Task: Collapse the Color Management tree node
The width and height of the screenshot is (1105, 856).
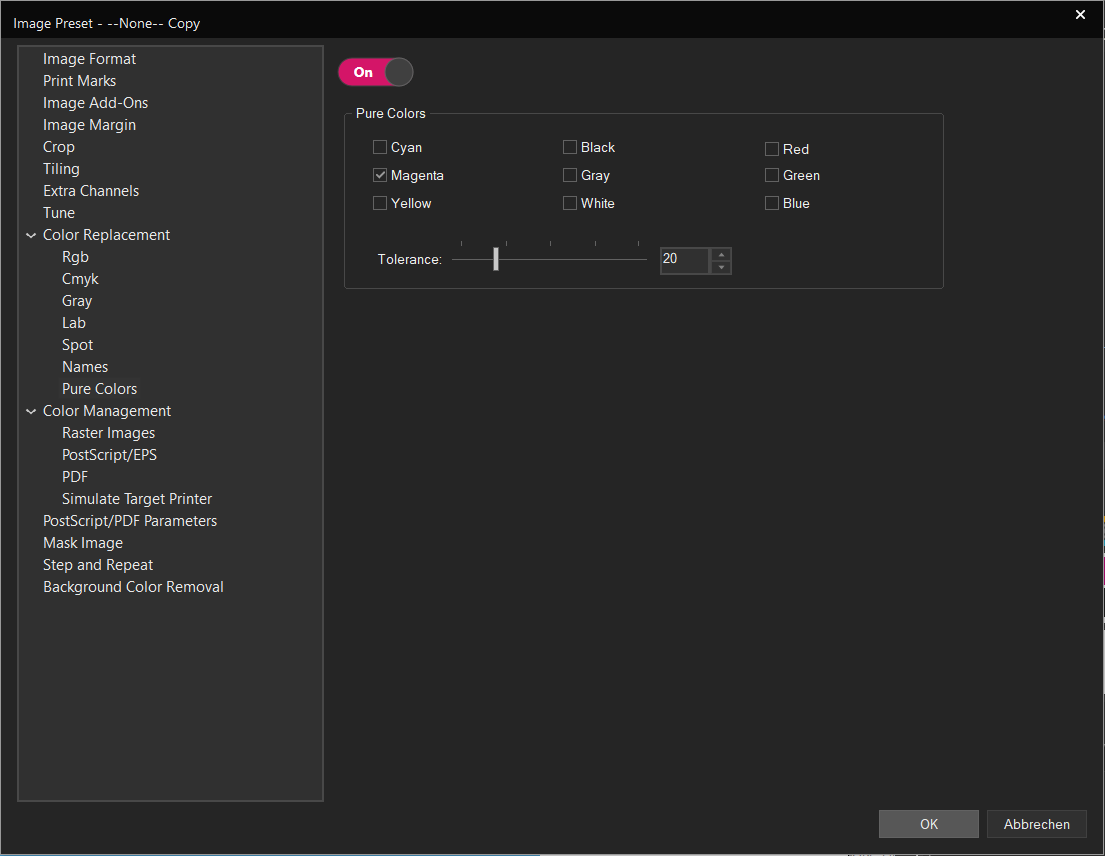Action: pyautogui.click(x=31, y=411)
